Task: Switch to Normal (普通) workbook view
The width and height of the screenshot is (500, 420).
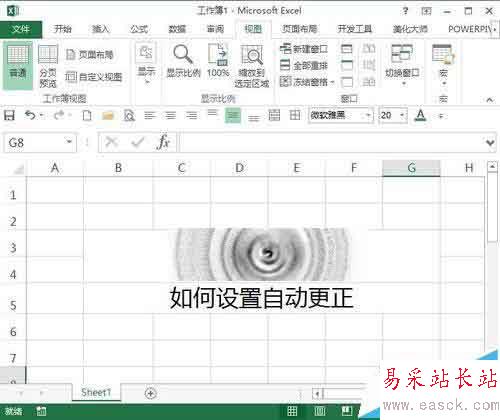Action: pos(18,65)
